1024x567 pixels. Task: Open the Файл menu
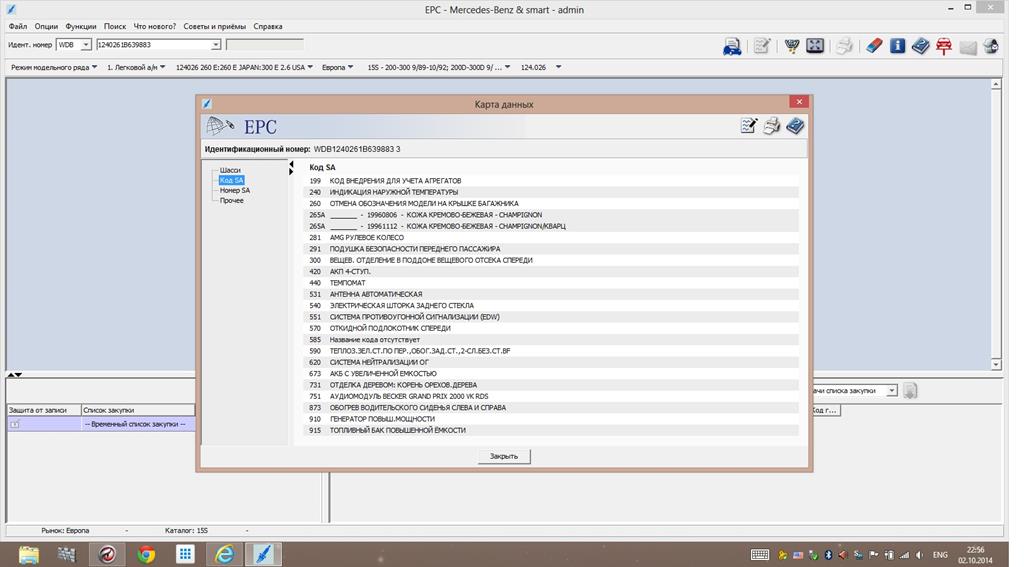coord(17,27)
